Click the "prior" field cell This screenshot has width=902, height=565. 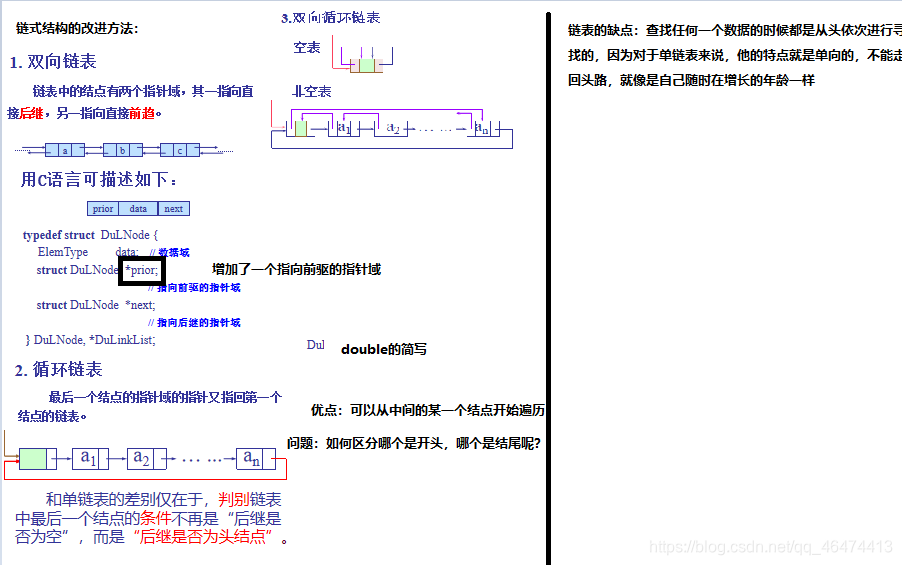tap(103, 209)
